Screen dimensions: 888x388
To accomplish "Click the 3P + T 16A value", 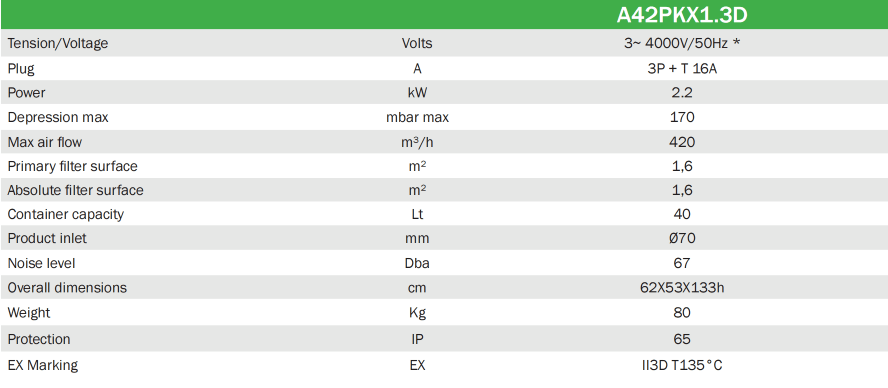I will point(682,69).
